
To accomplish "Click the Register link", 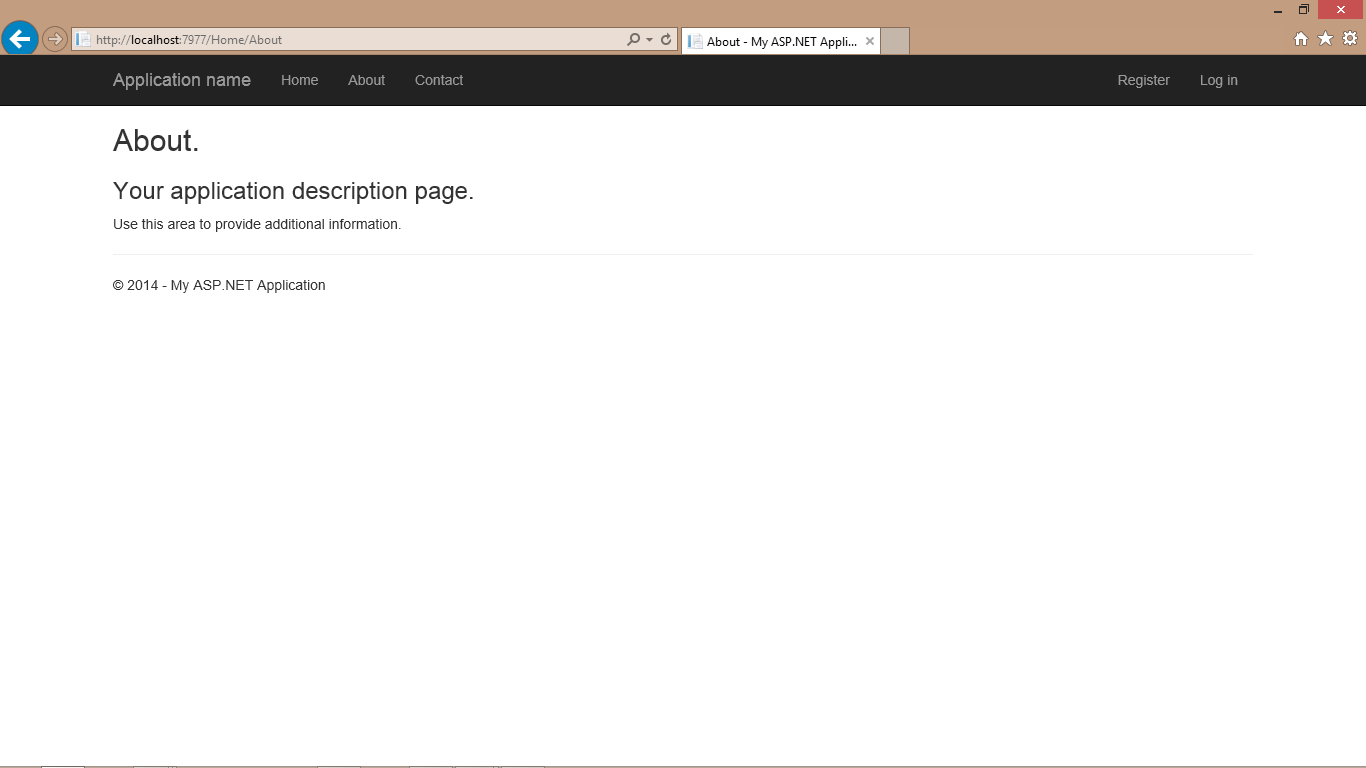I will (x=1143, y=80).
